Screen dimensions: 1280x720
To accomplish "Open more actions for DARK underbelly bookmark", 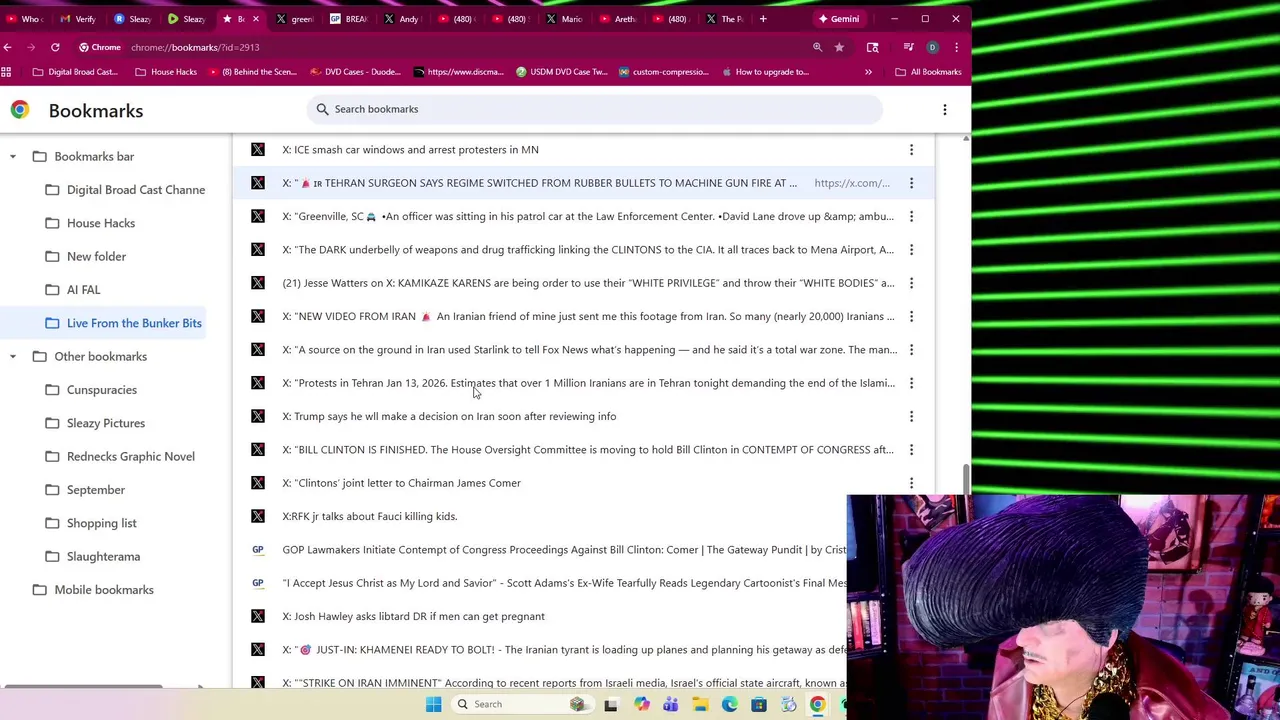I will (911, 250).
